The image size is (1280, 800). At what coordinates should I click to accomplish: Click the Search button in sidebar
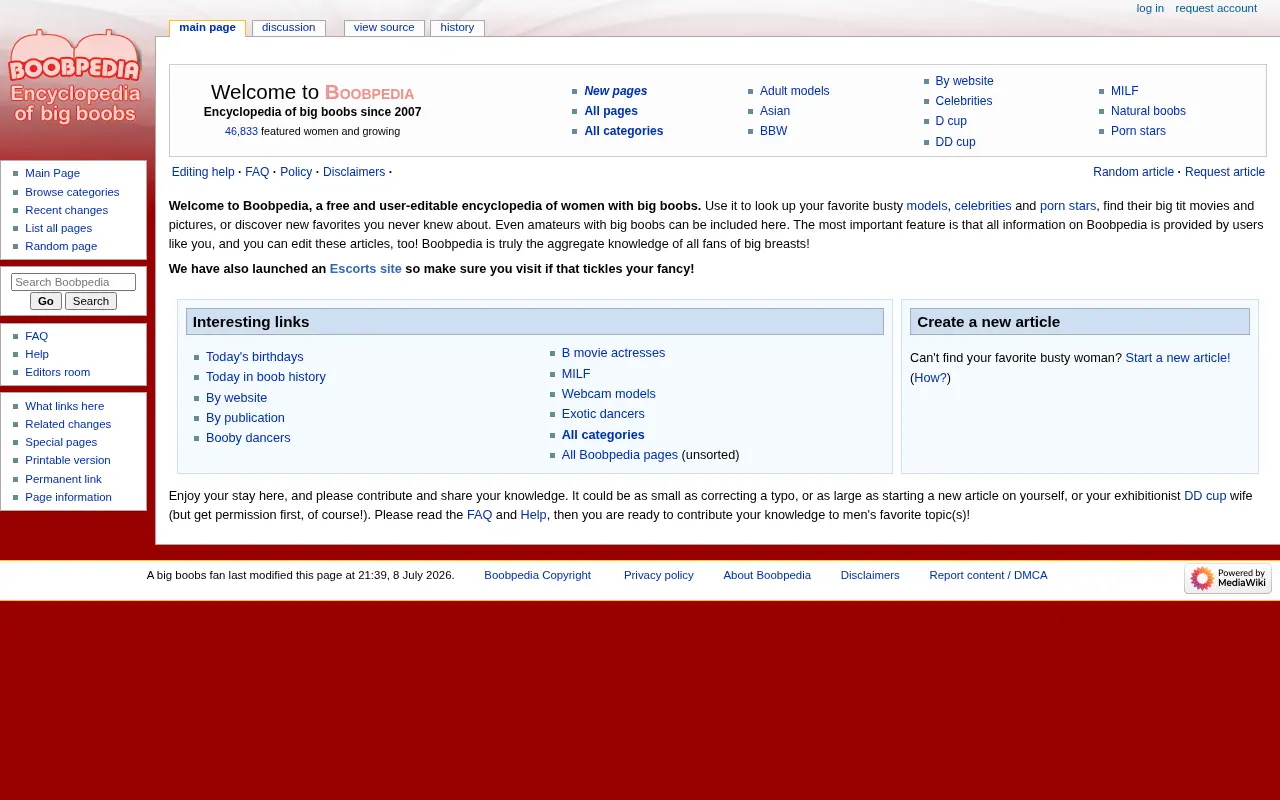click(x=91, y=301)
